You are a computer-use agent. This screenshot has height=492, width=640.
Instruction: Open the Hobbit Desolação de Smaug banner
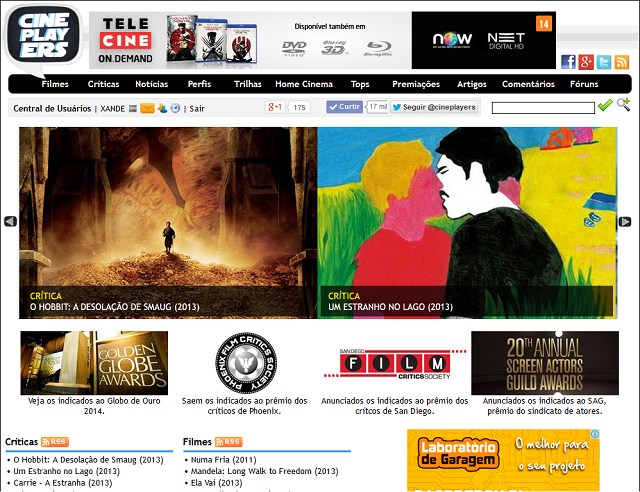tap(168, 223)
